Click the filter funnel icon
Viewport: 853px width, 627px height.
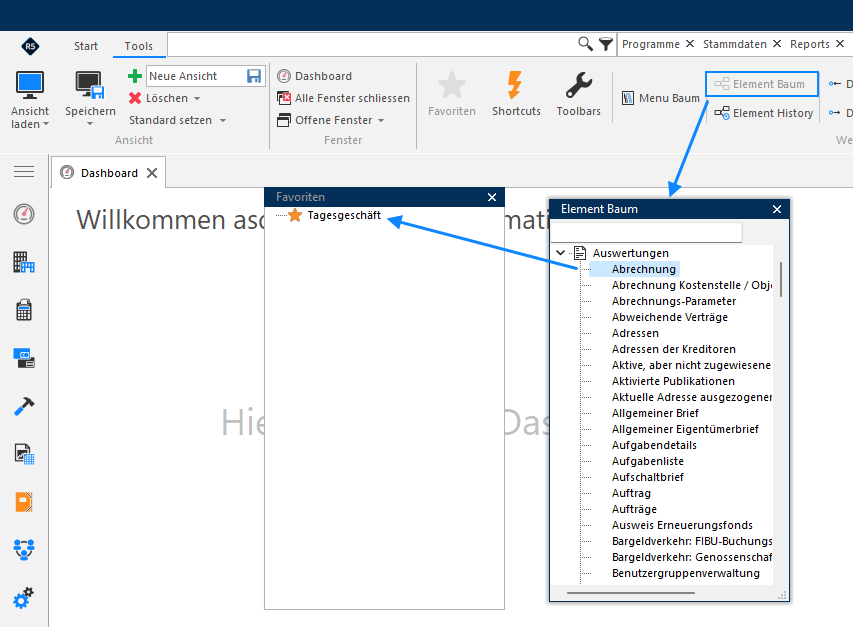coord(605,44)
